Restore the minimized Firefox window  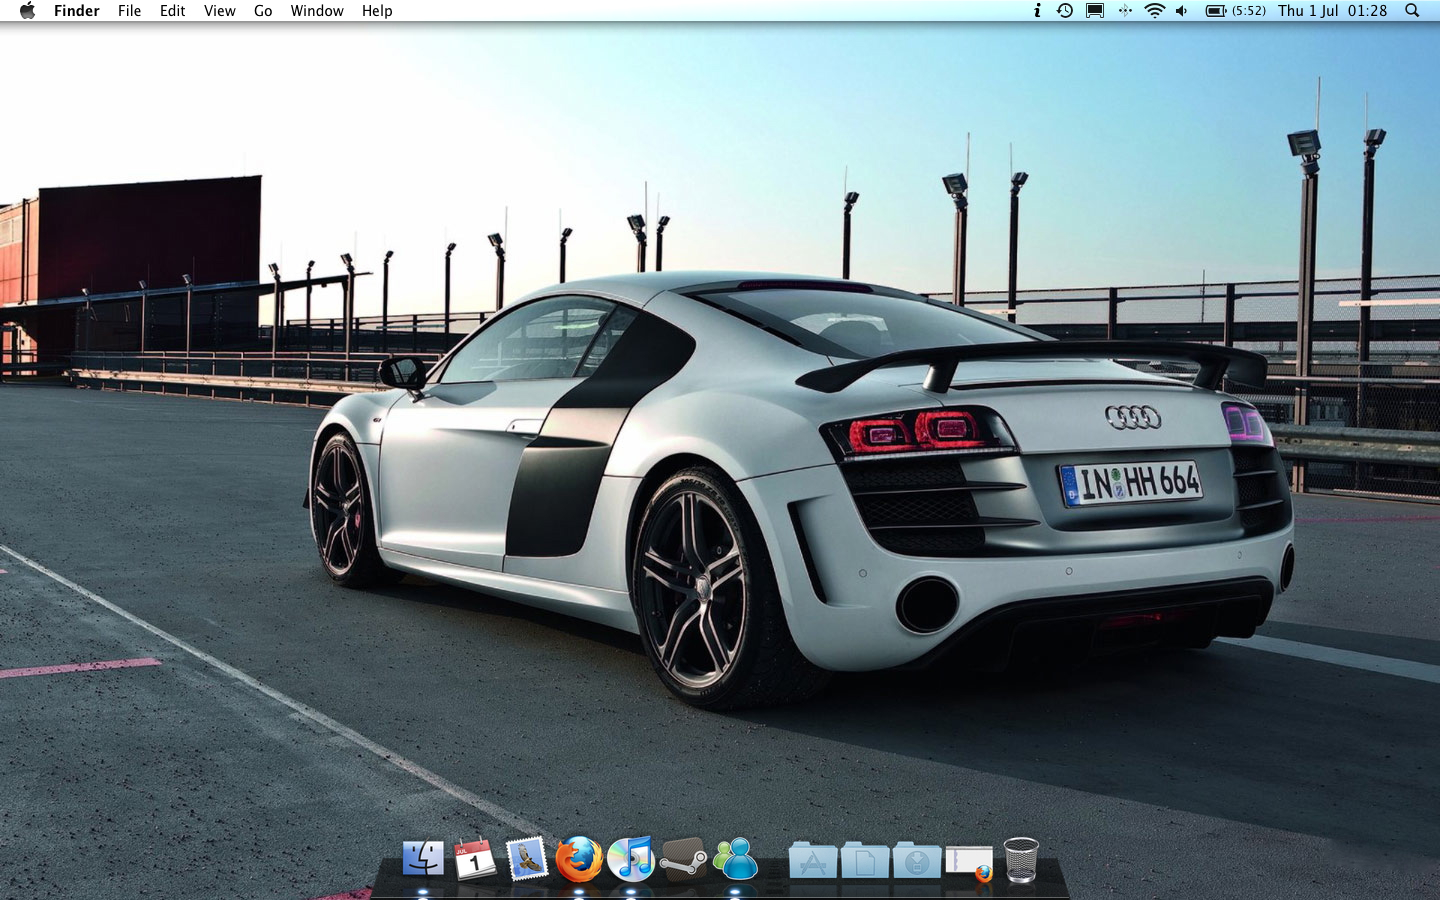(x=969, y=862)
